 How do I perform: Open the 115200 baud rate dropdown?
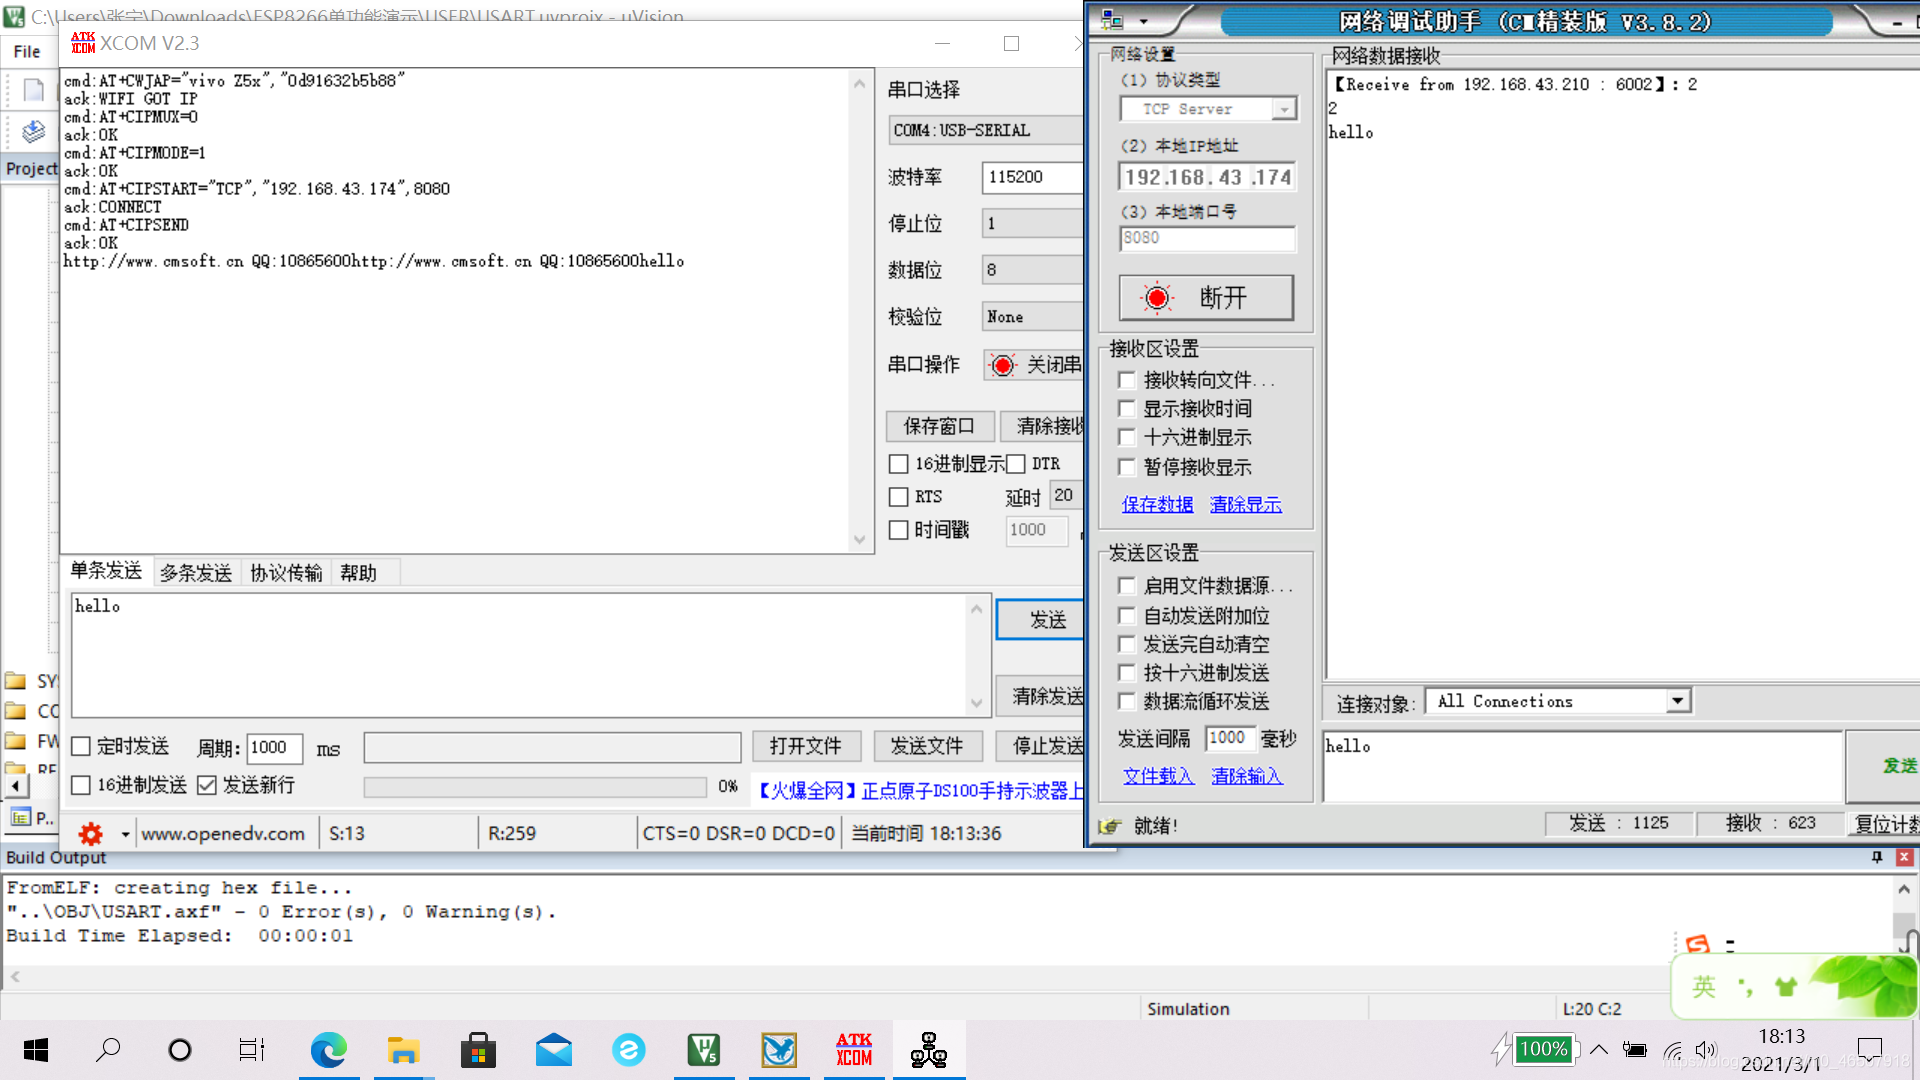tap(1033, 177)
